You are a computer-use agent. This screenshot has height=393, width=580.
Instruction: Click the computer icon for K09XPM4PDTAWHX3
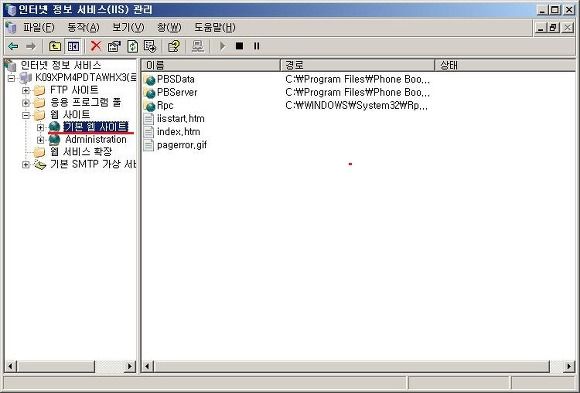click(26, 78)
